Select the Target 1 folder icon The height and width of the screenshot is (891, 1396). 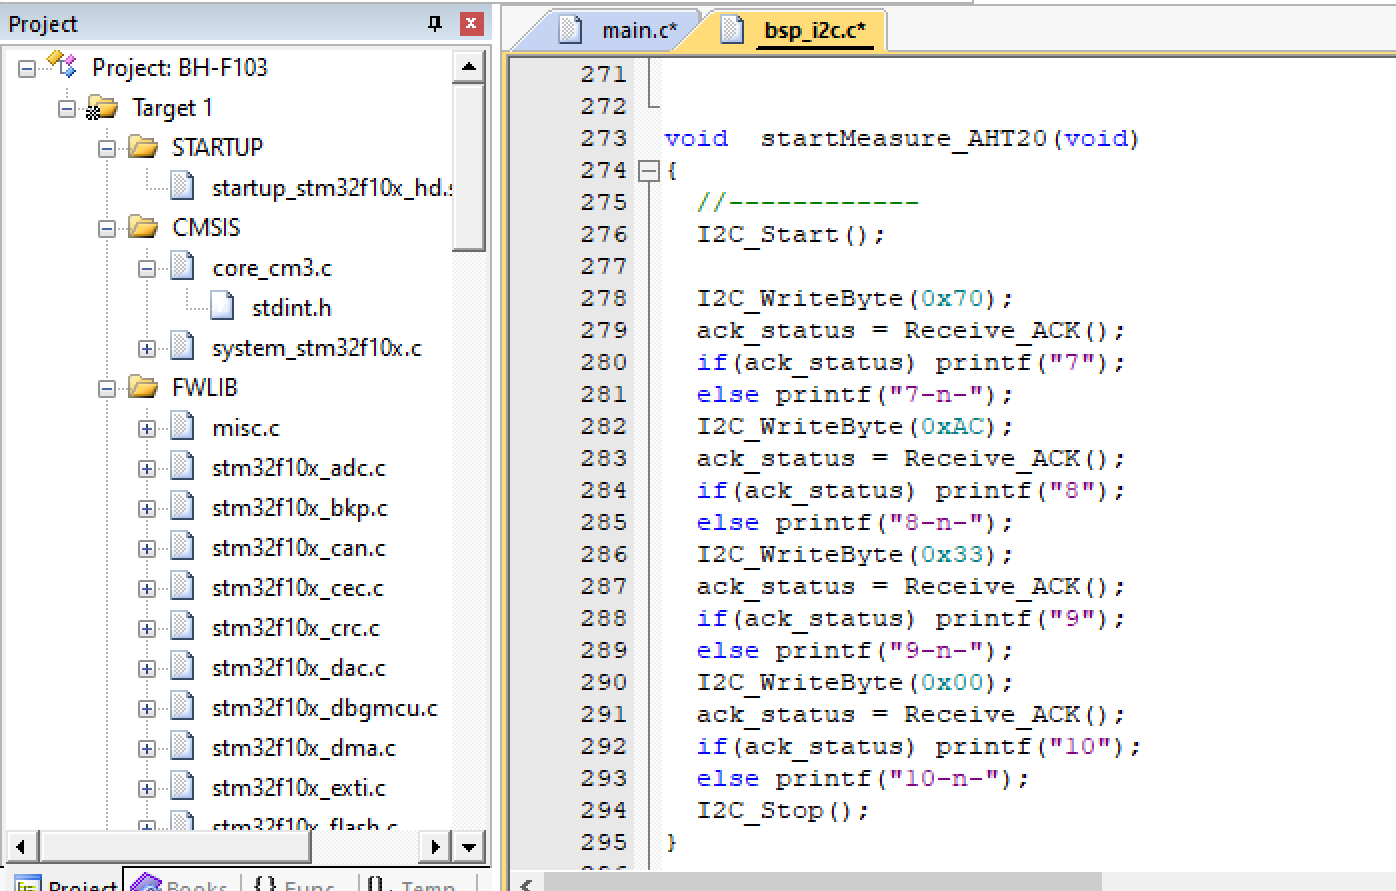pyautogui.click(x=102, y=108)
